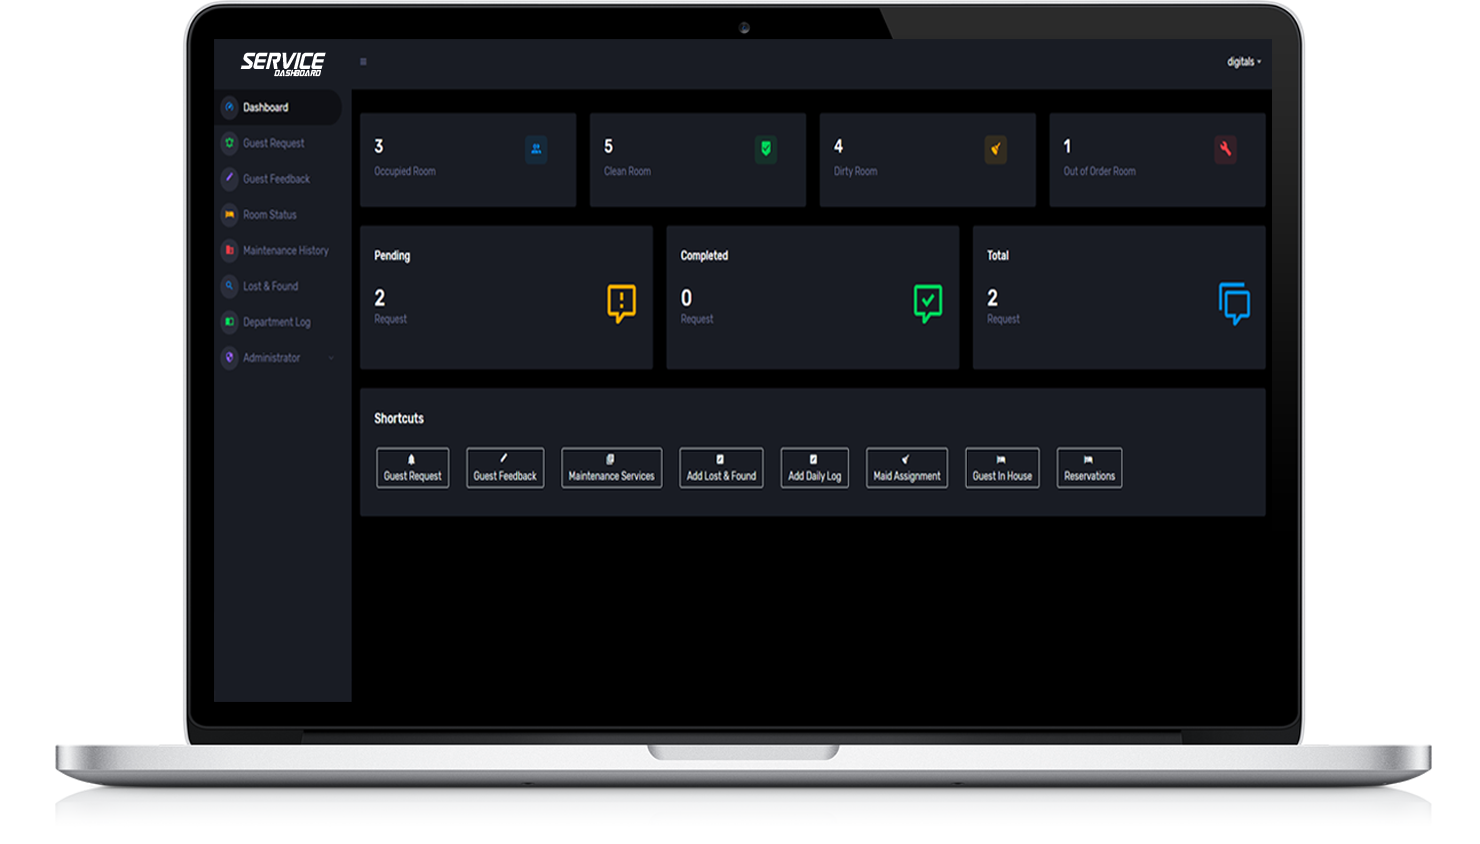Click the hamburger menu toggle icon

(x=363, y=62)
